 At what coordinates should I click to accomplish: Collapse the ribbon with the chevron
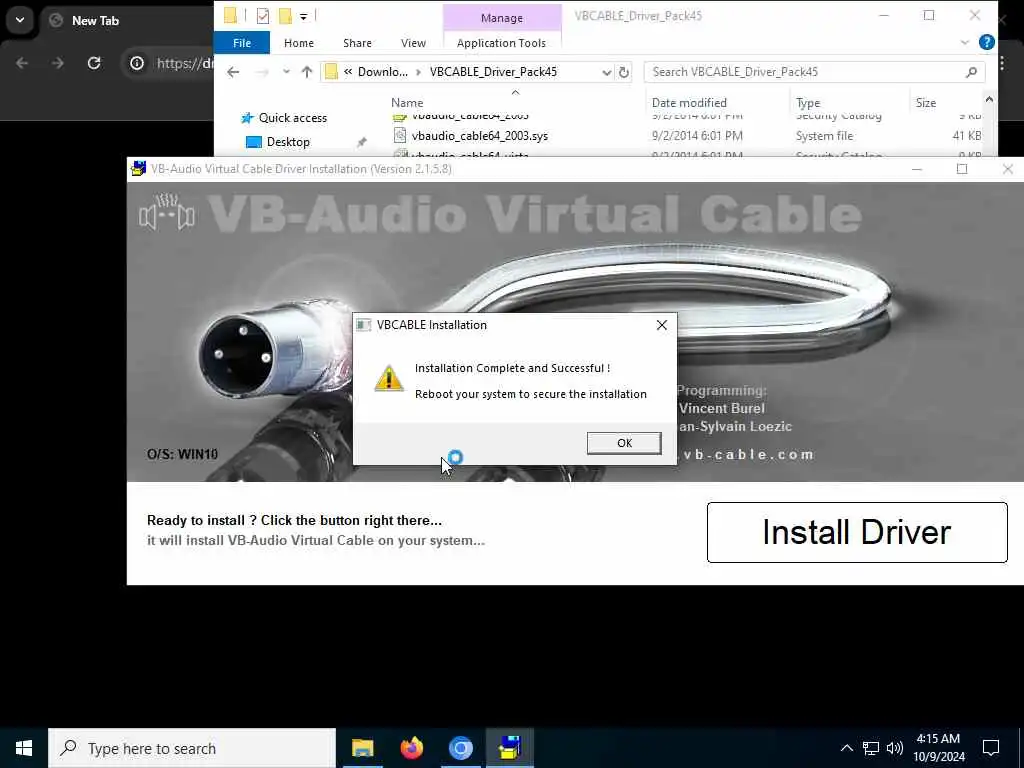(965, 42)
